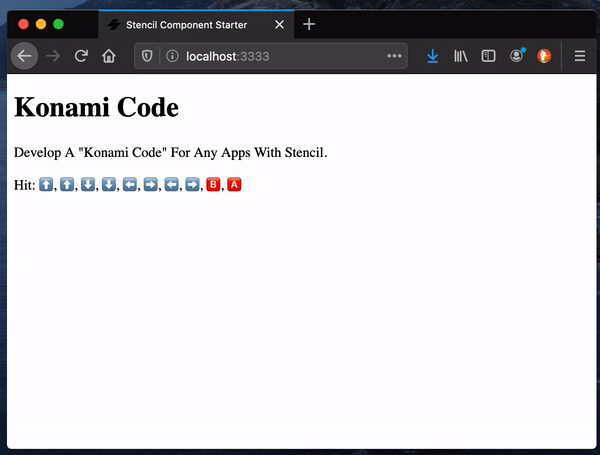Click the forward navigation arrow

tap(53, 56)
